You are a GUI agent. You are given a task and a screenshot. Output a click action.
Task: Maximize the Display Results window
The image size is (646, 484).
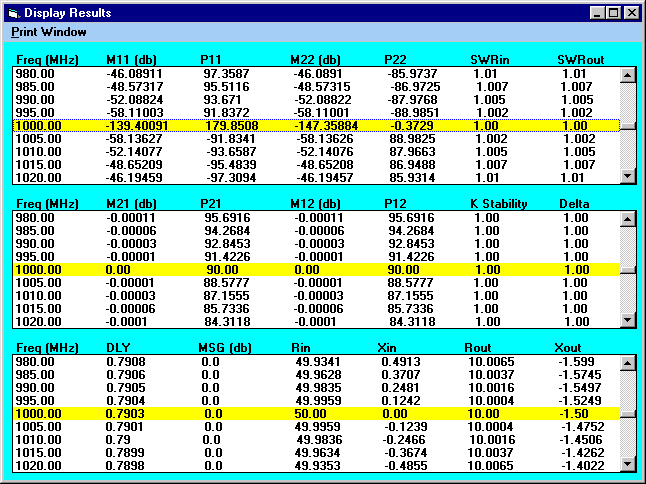pyautogui.click(x=613, y=13)
